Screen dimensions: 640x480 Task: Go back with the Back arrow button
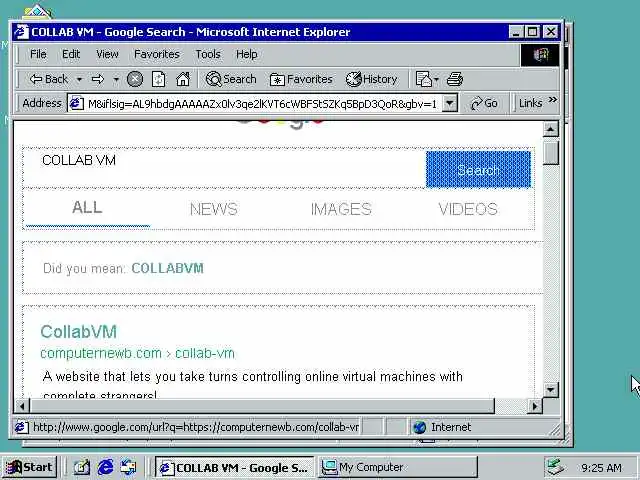point(48,79)
